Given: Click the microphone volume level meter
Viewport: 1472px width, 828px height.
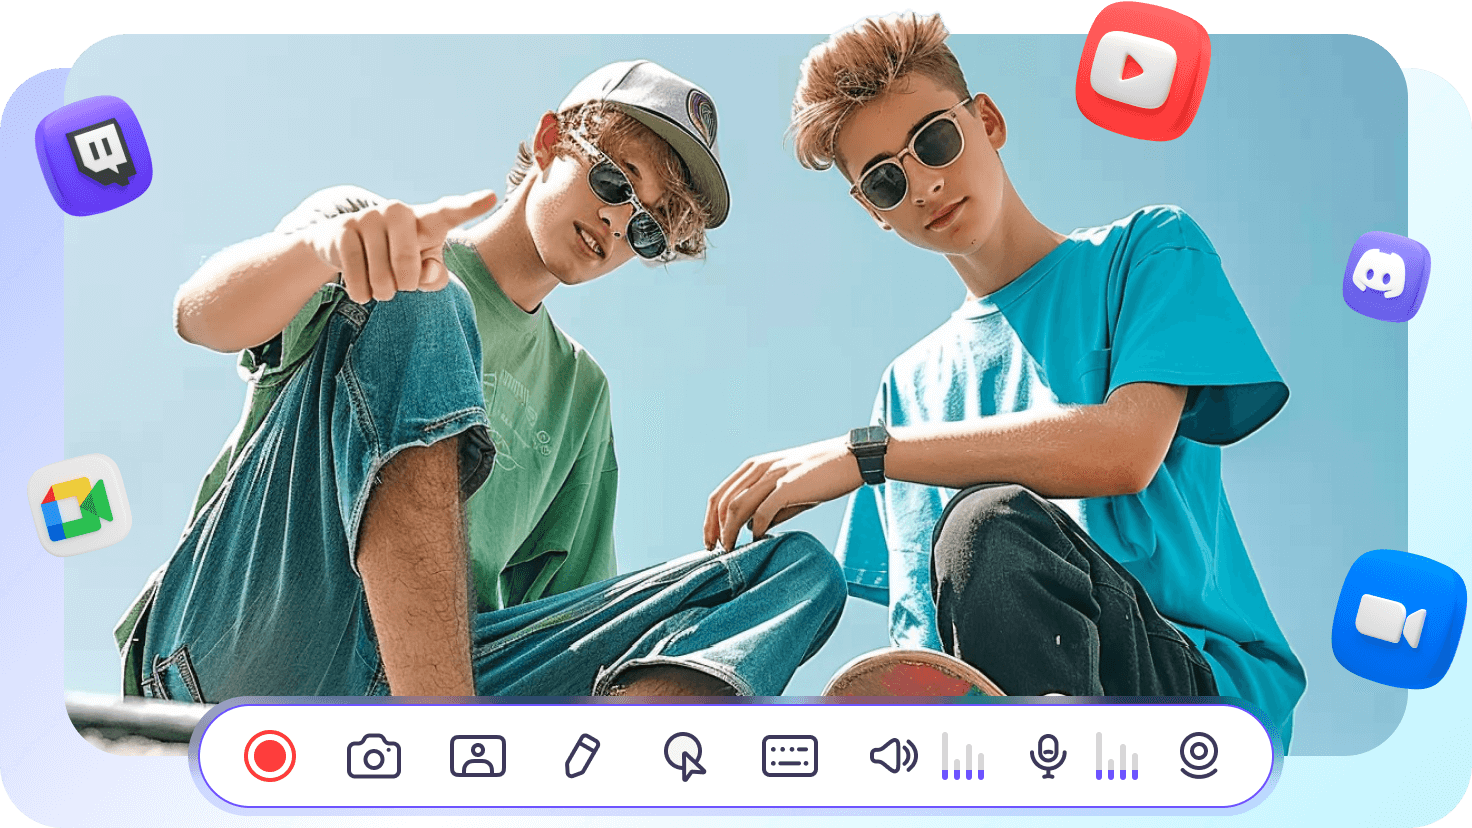Looking at the screenshot, I should point(1117,757).
